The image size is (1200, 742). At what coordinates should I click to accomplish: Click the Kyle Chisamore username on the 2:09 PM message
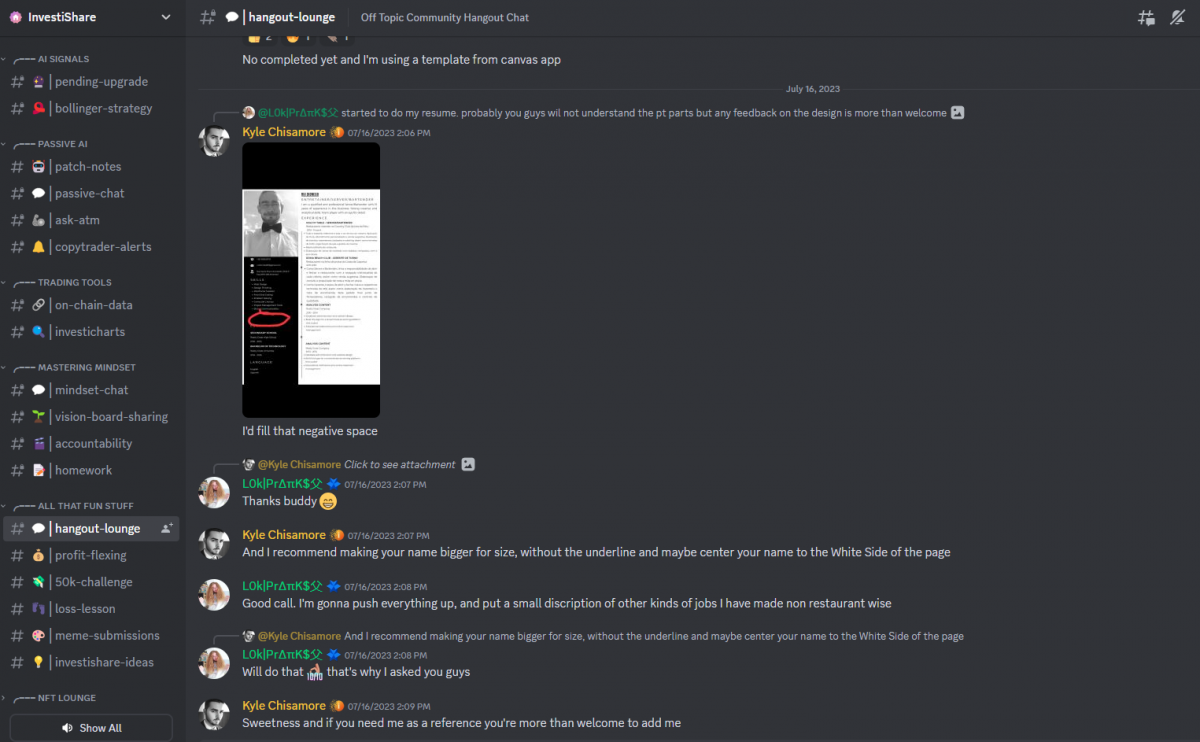click(284, 705)
